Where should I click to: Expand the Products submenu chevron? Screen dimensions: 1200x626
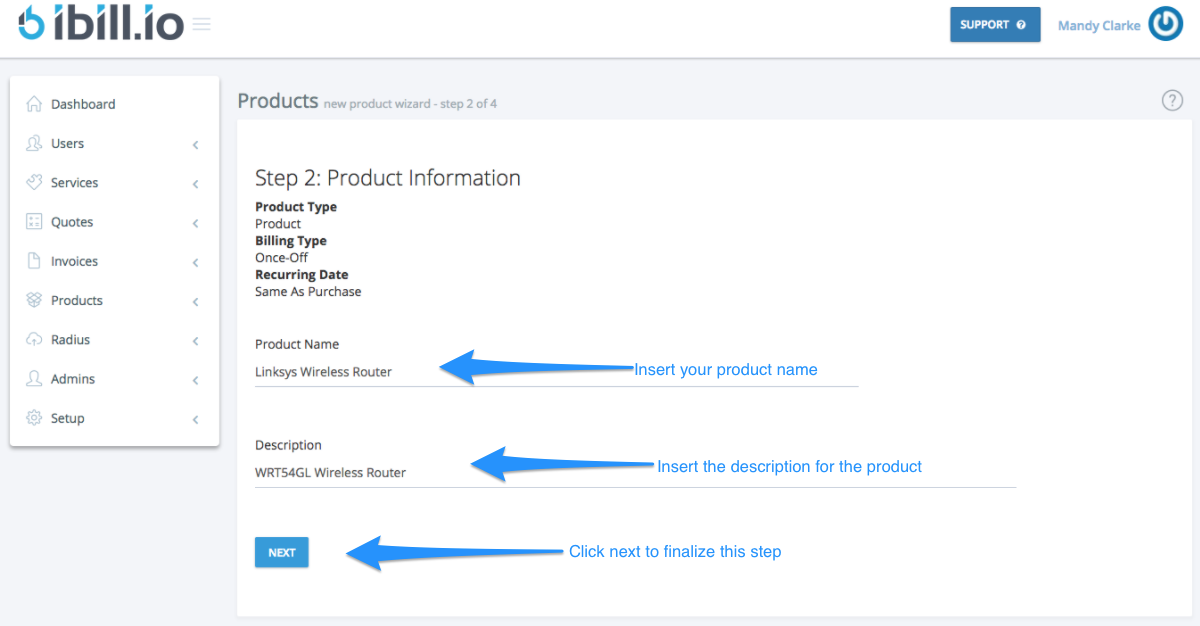click(x=196, y=302)
